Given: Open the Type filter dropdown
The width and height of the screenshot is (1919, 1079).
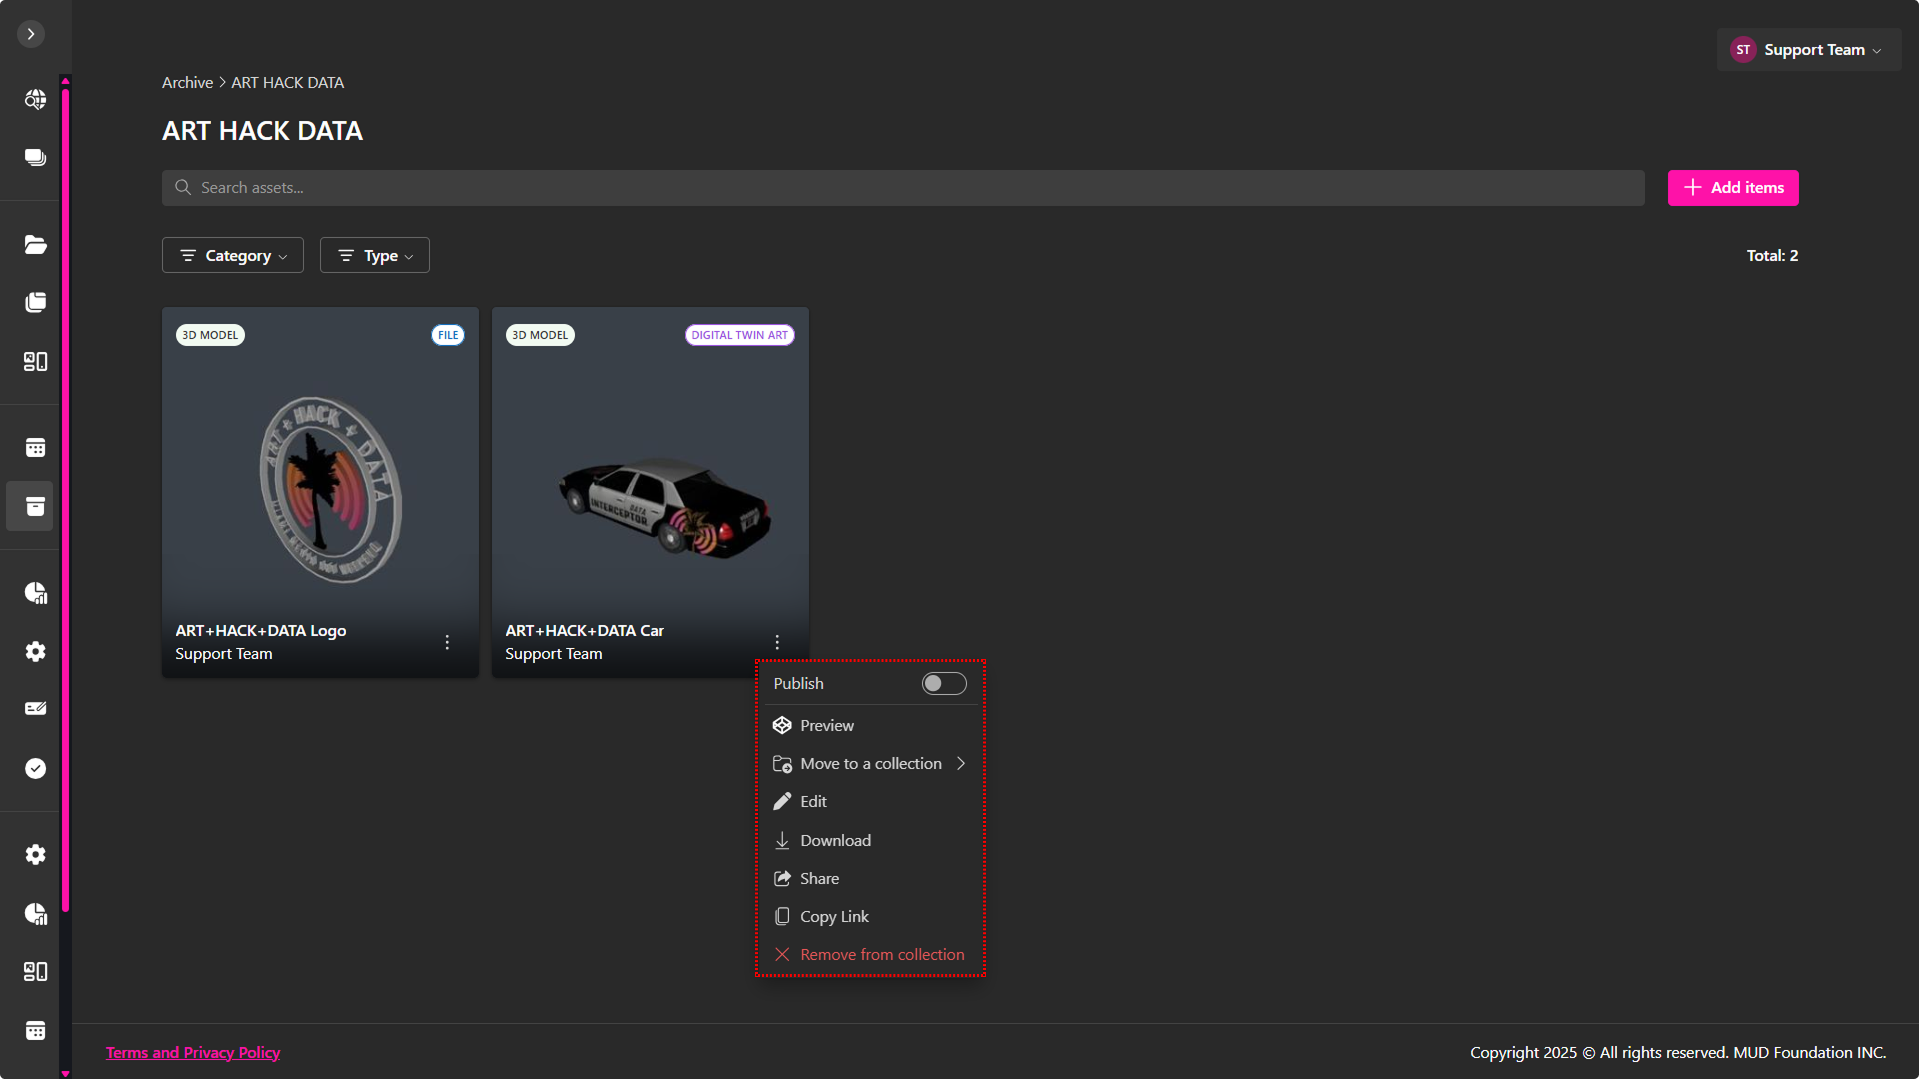Looking at the screenshot, I should click(375, 256).
